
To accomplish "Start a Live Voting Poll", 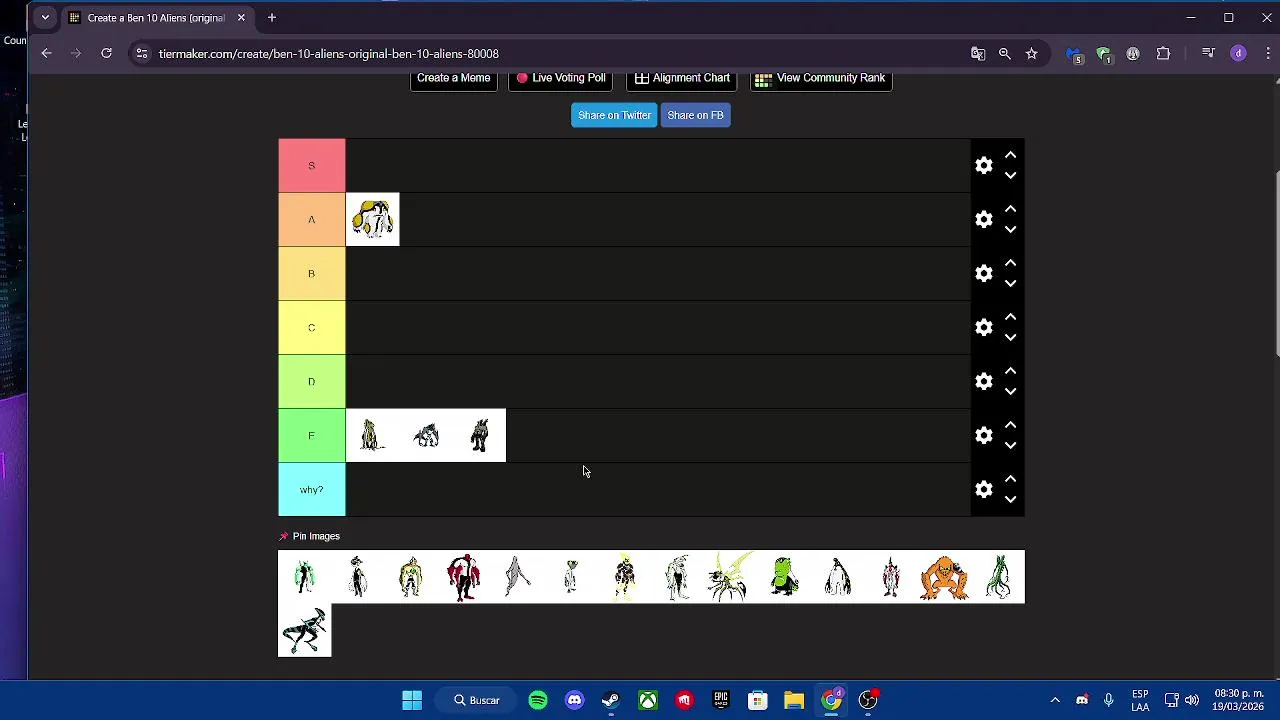I will [x=561, y=78].
